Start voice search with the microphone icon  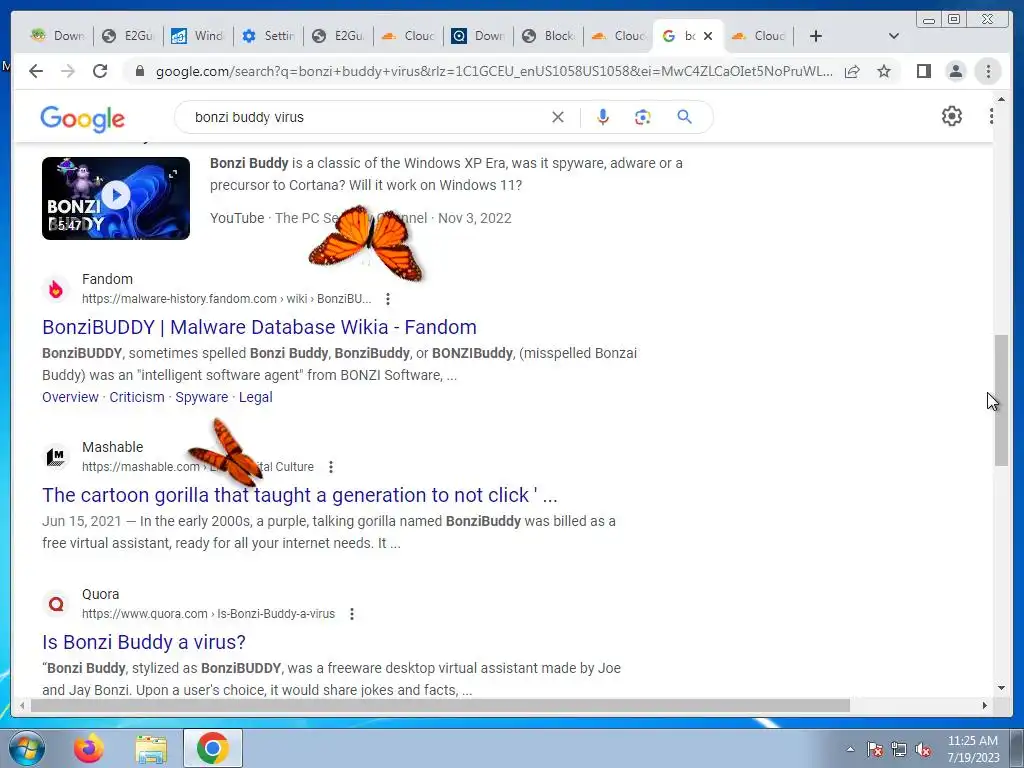pos(603,117)
